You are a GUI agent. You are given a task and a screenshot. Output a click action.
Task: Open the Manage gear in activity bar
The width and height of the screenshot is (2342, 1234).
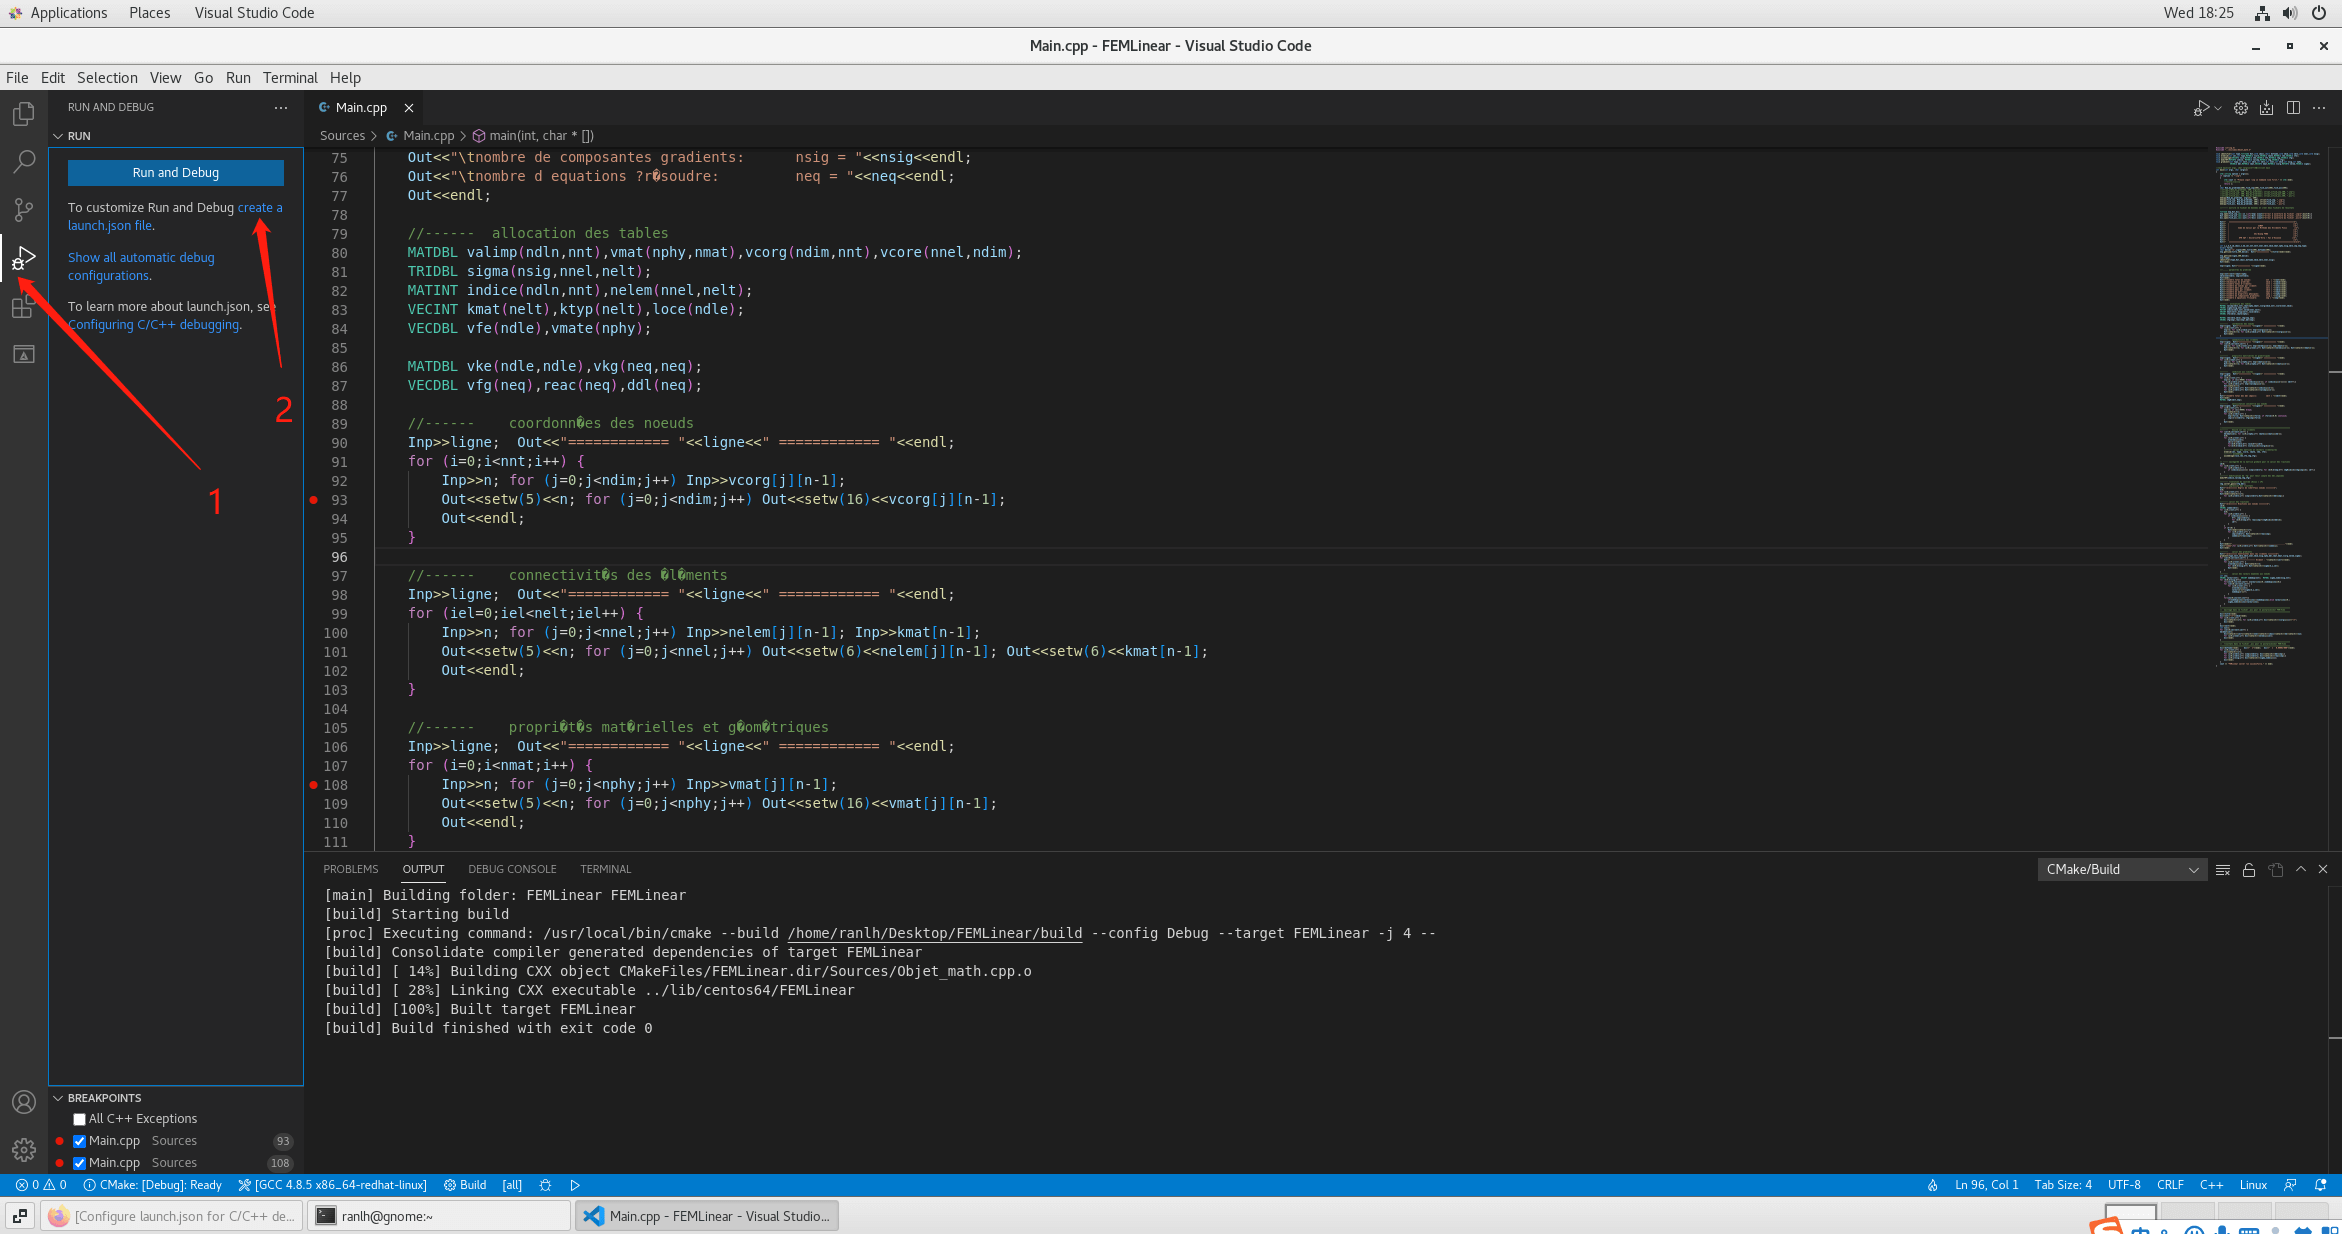(24, 1150)
